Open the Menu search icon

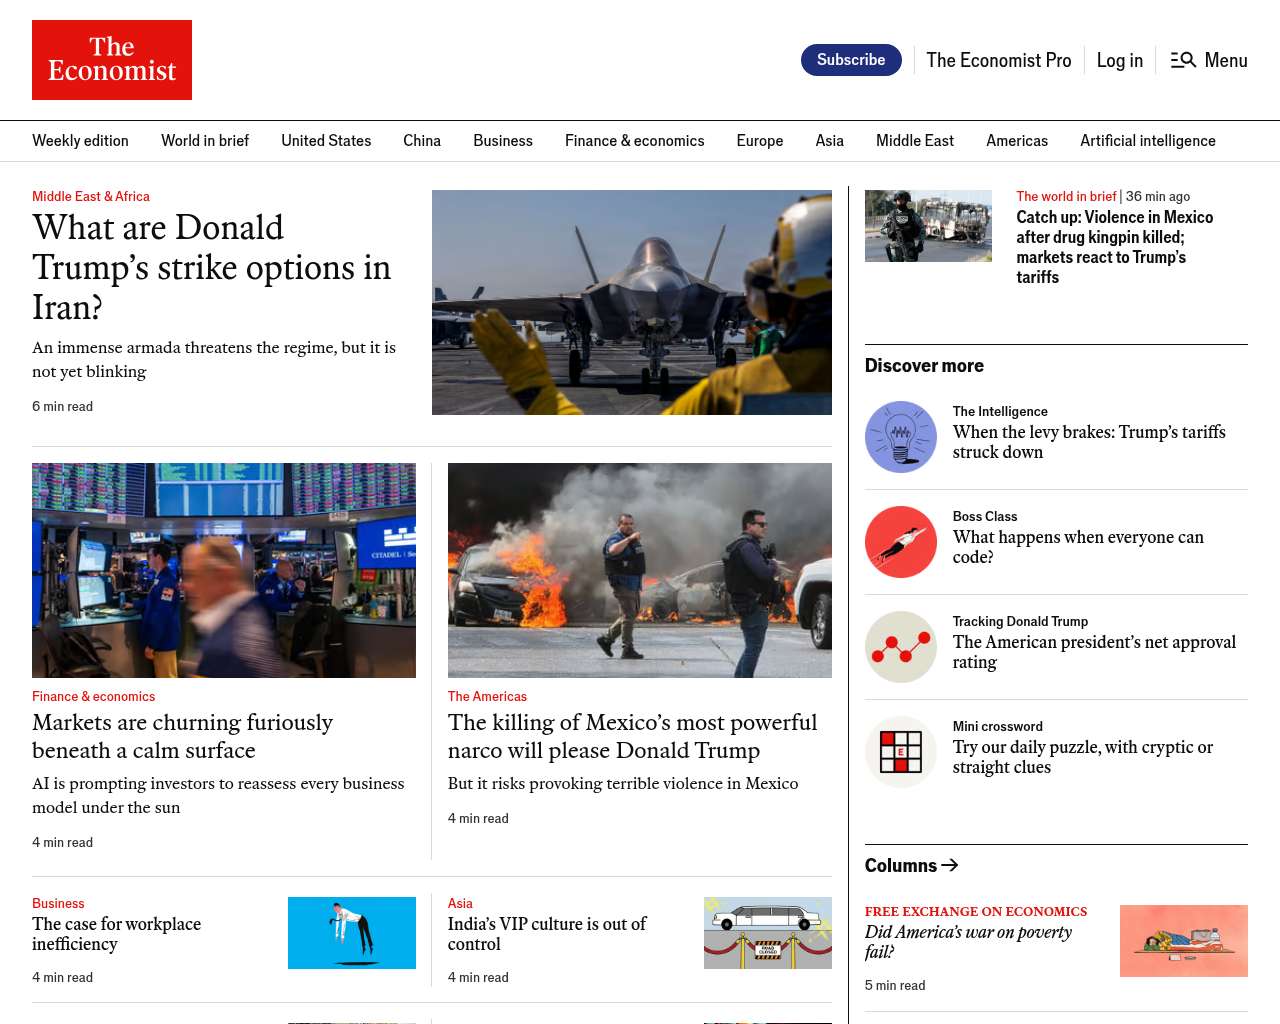click(1183, 60)
